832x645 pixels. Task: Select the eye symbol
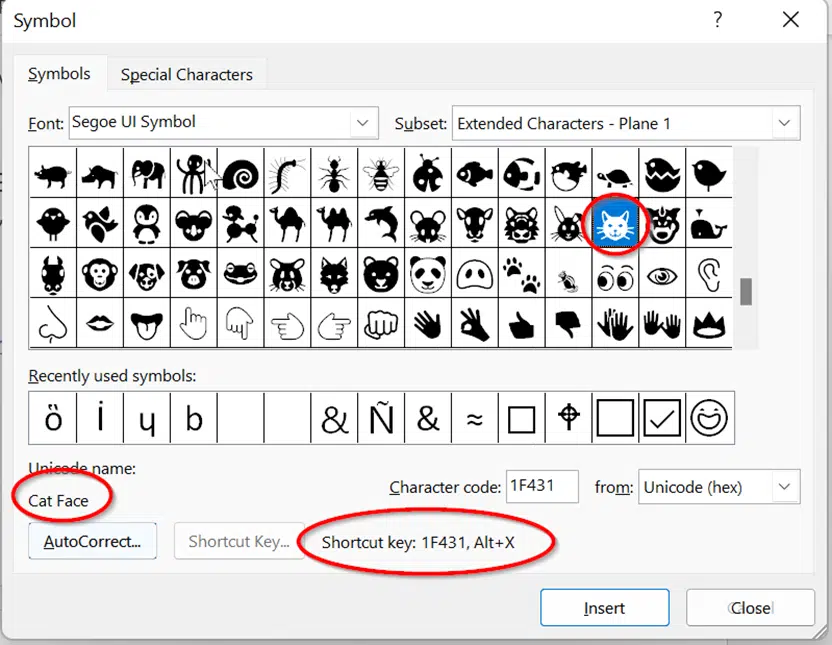[x=662, y=274]
